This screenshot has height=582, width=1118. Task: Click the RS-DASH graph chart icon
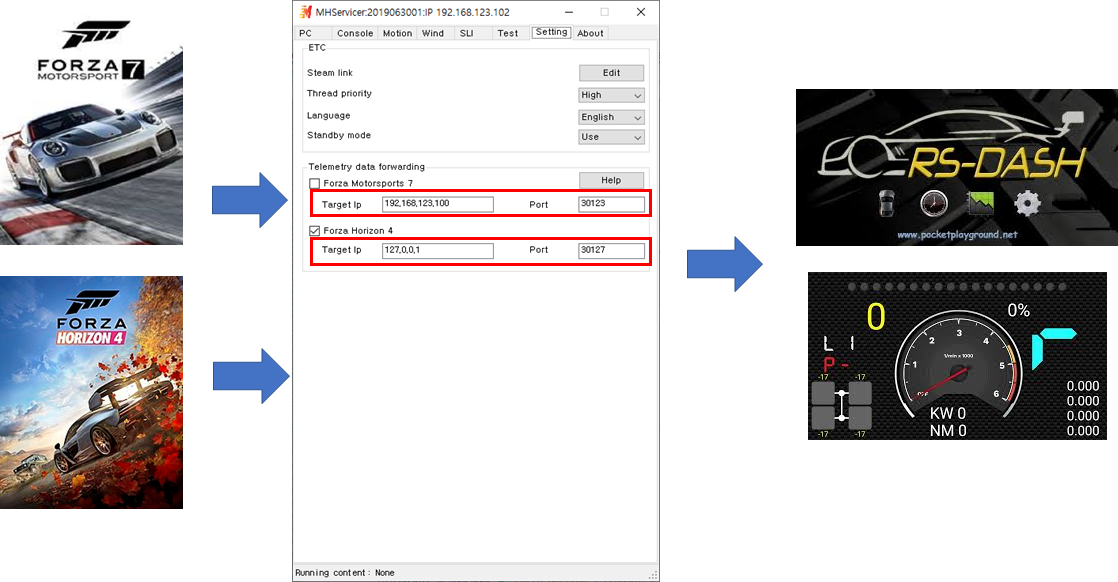pos(980,203)
